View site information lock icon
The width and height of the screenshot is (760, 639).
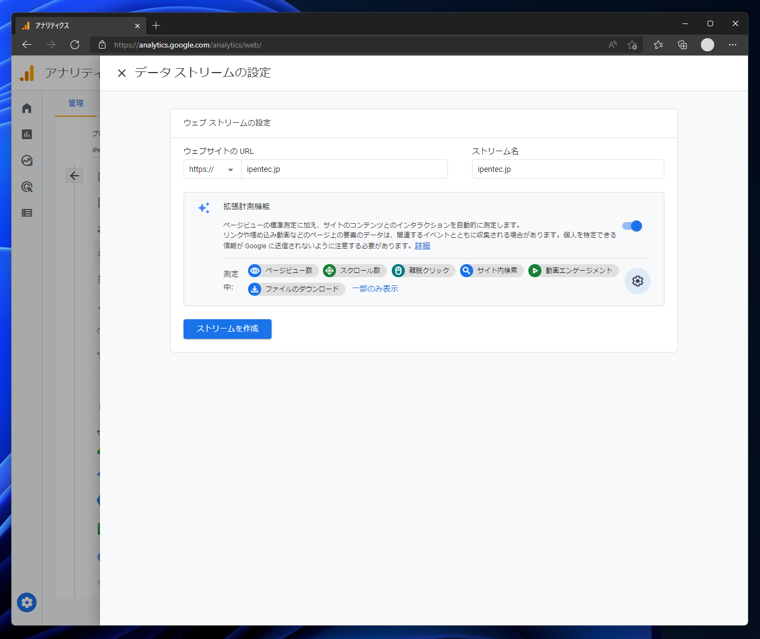pos(102,45)
